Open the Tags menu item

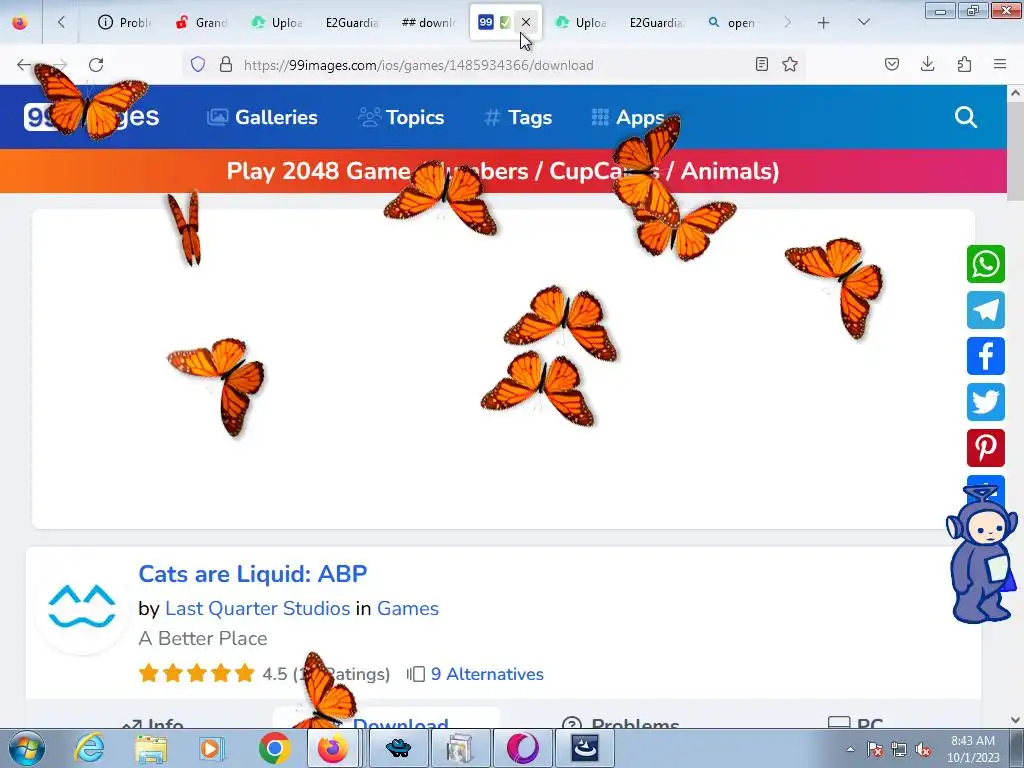pos(519,118)
